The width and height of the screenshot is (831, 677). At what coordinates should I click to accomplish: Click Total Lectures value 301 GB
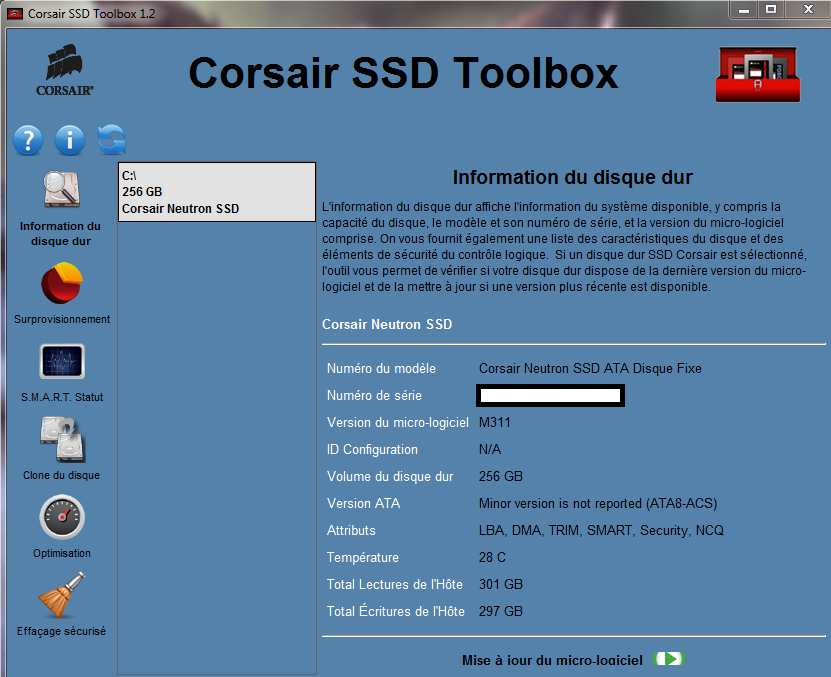(x=500, y=584)
